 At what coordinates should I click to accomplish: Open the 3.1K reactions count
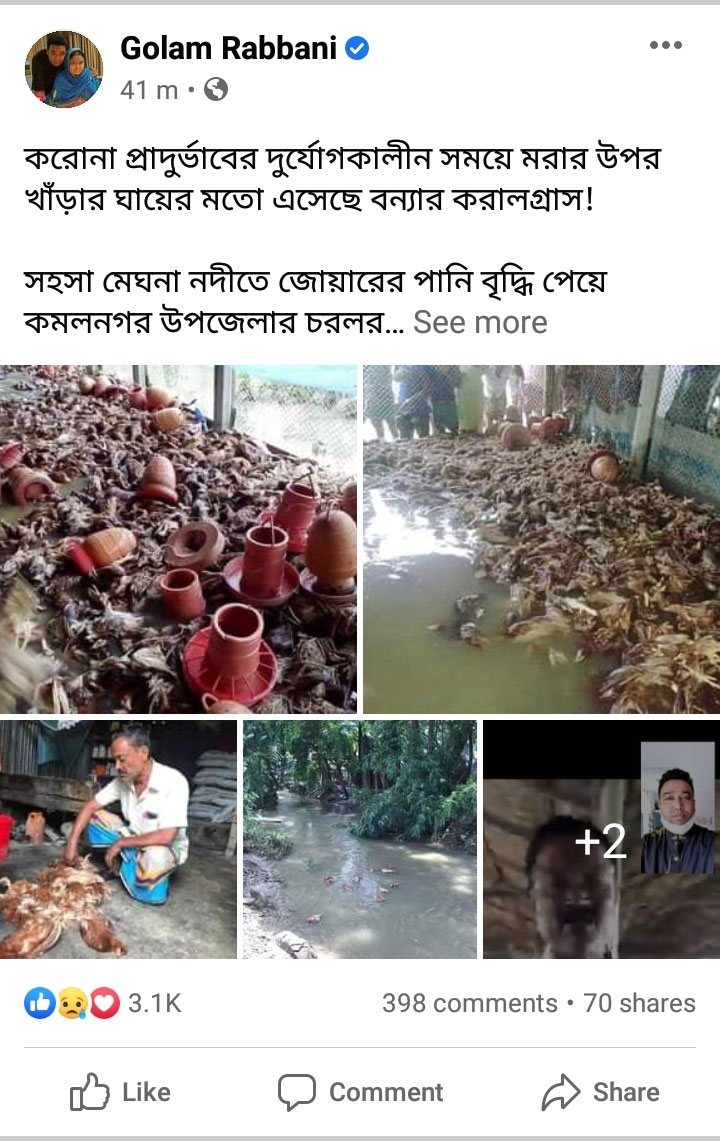(x=154, y=1003)
